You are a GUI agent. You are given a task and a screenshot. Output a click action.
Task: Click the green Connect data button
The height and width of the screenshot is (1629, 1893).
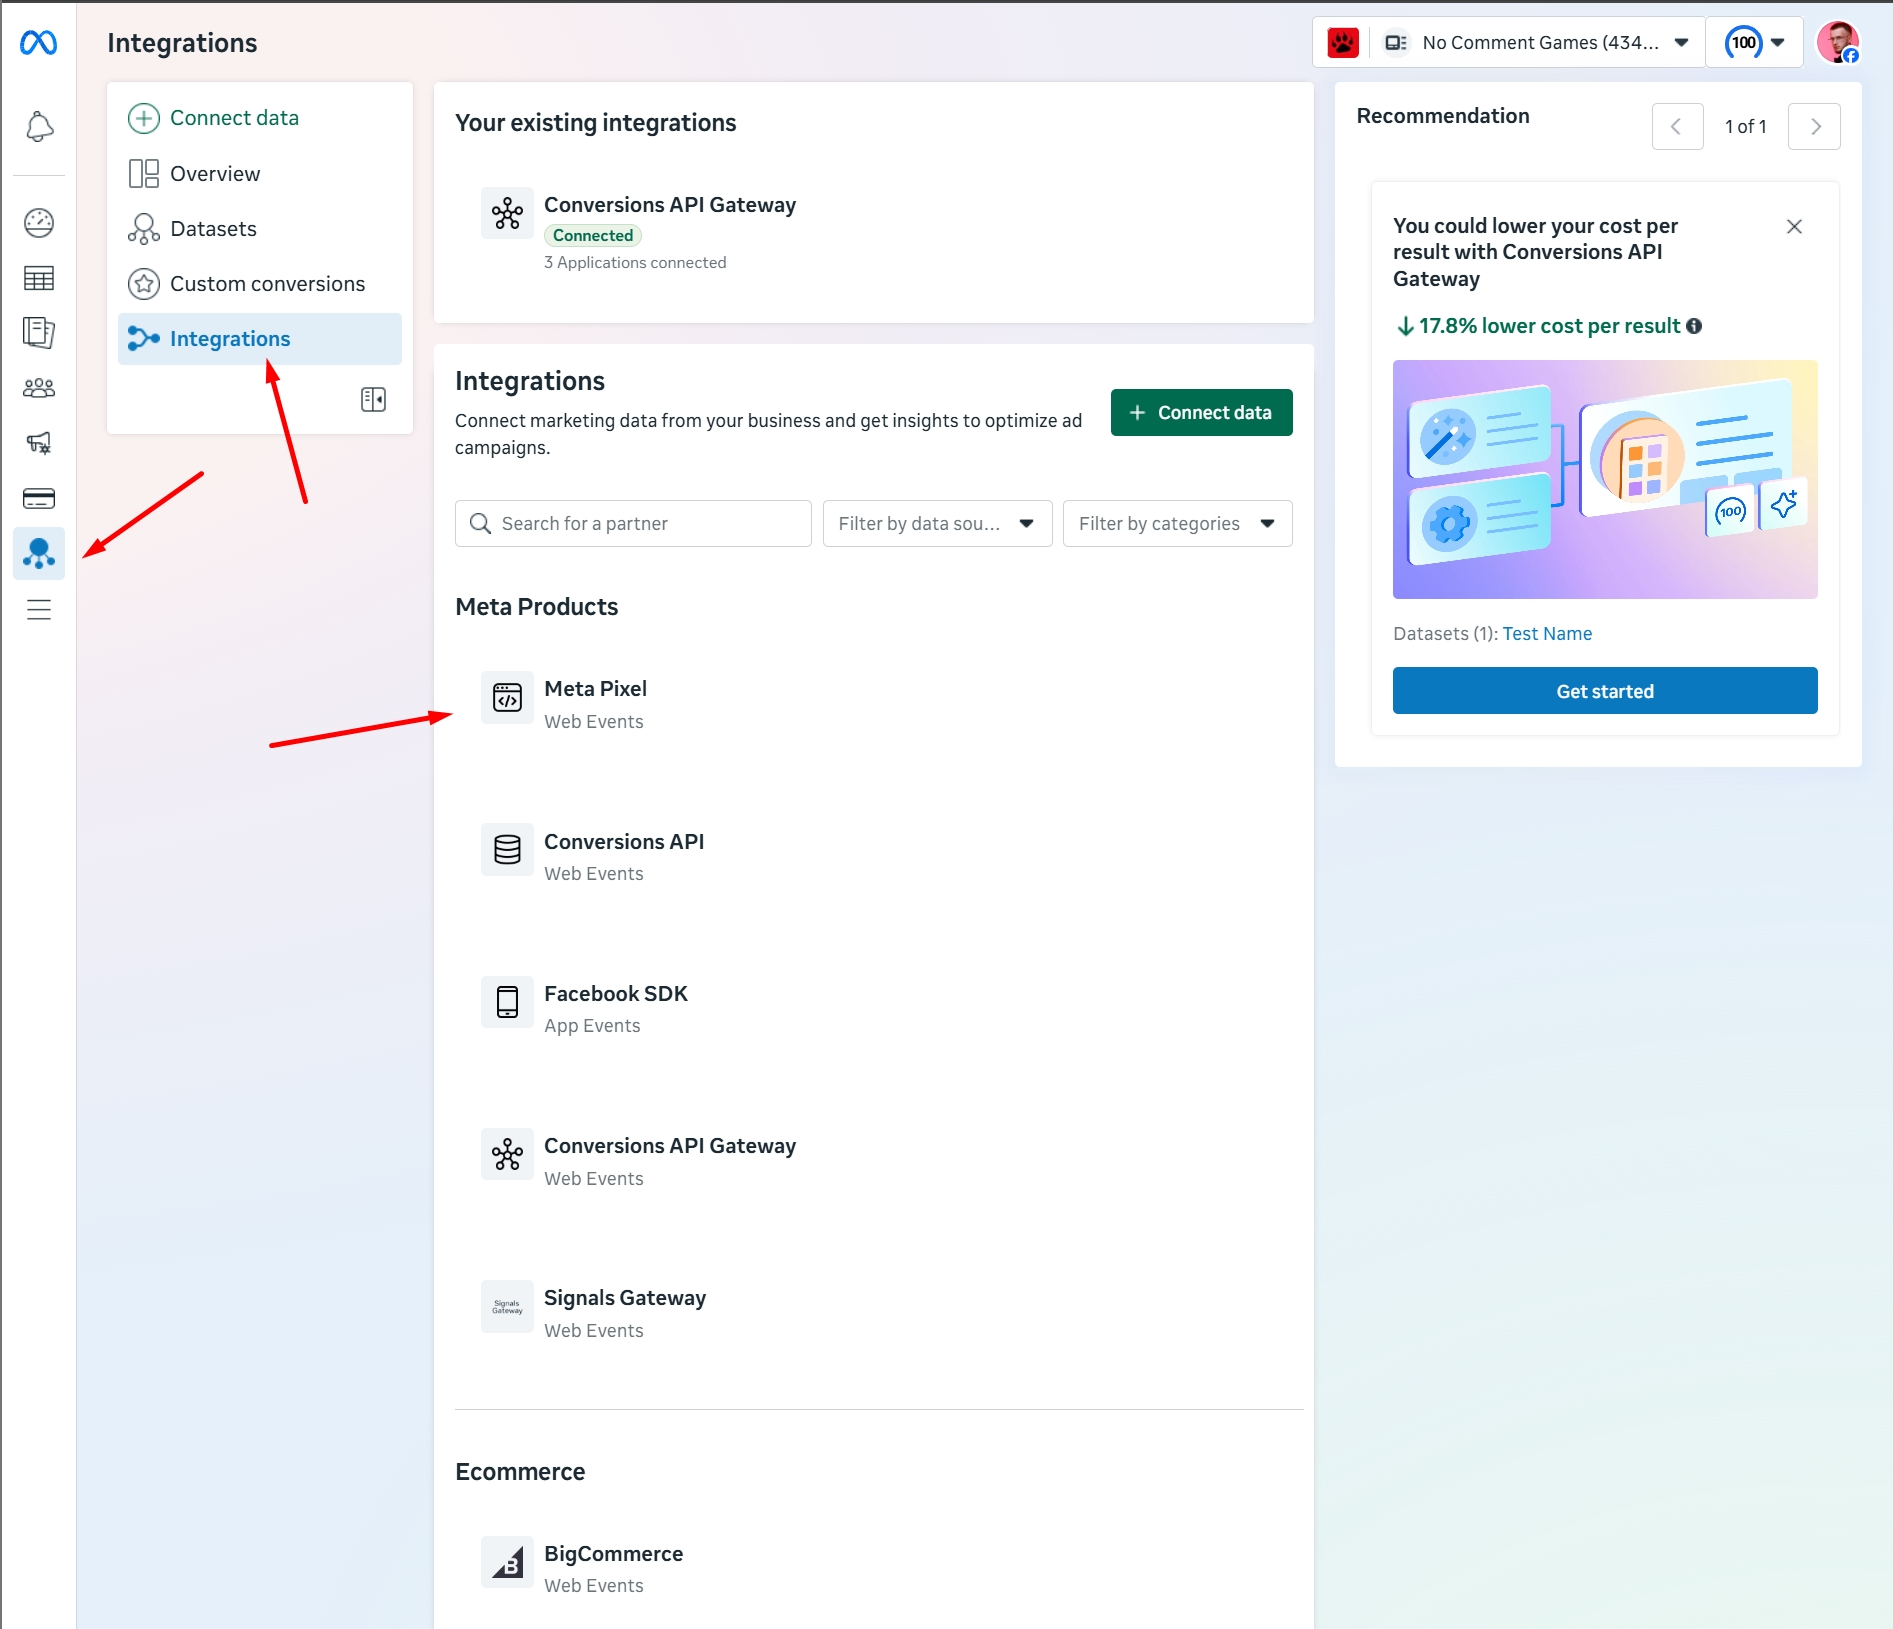[1201, 412]
